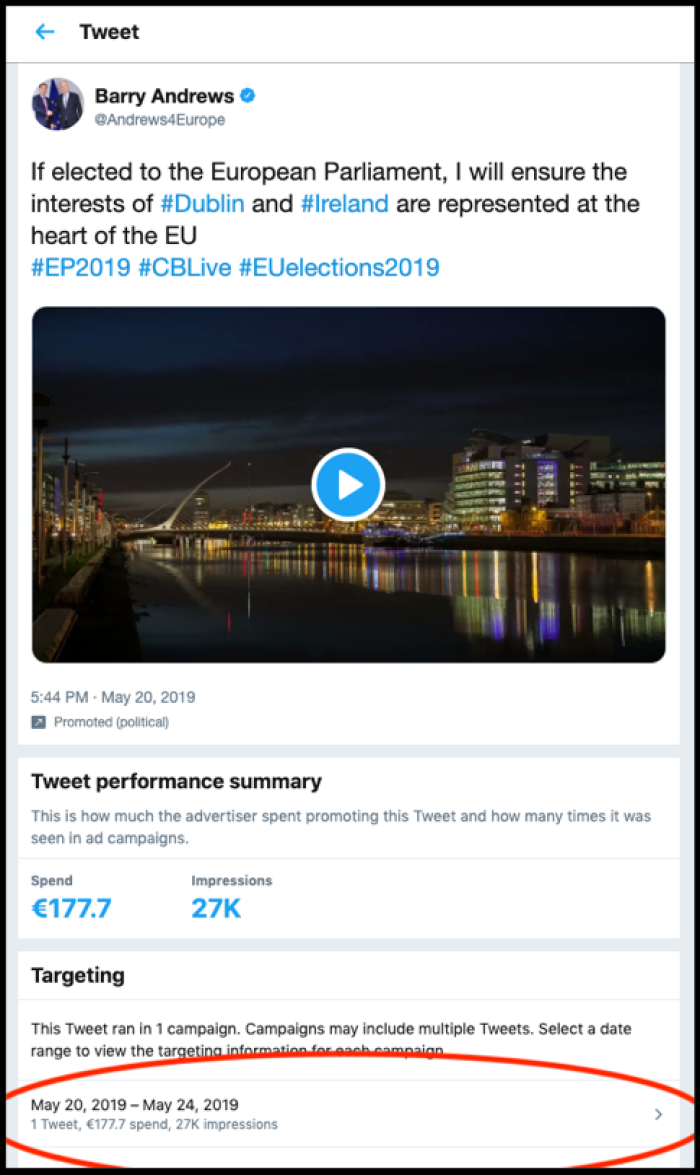The image size is (700, 1175).
Task: Open the #CBLive hashtag
Action: point(184,267)
